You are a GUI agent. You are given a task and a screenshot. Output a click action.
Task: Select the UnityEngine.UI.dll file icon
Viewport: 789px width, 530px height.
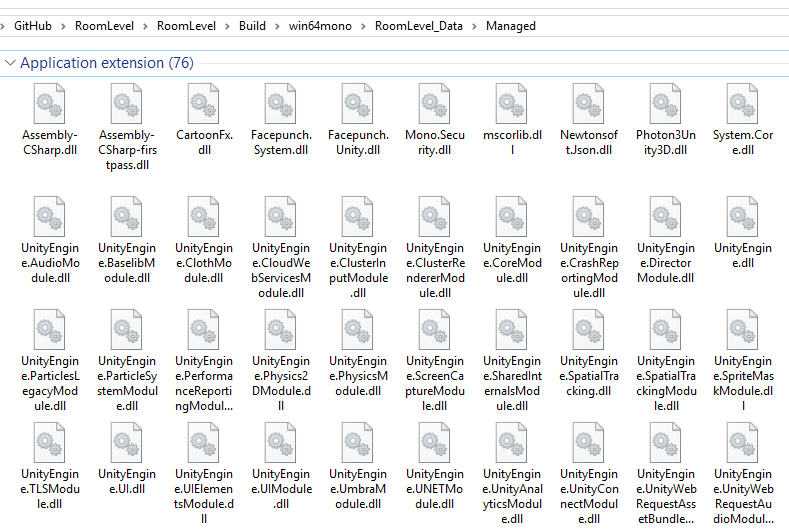click(126, 442)
